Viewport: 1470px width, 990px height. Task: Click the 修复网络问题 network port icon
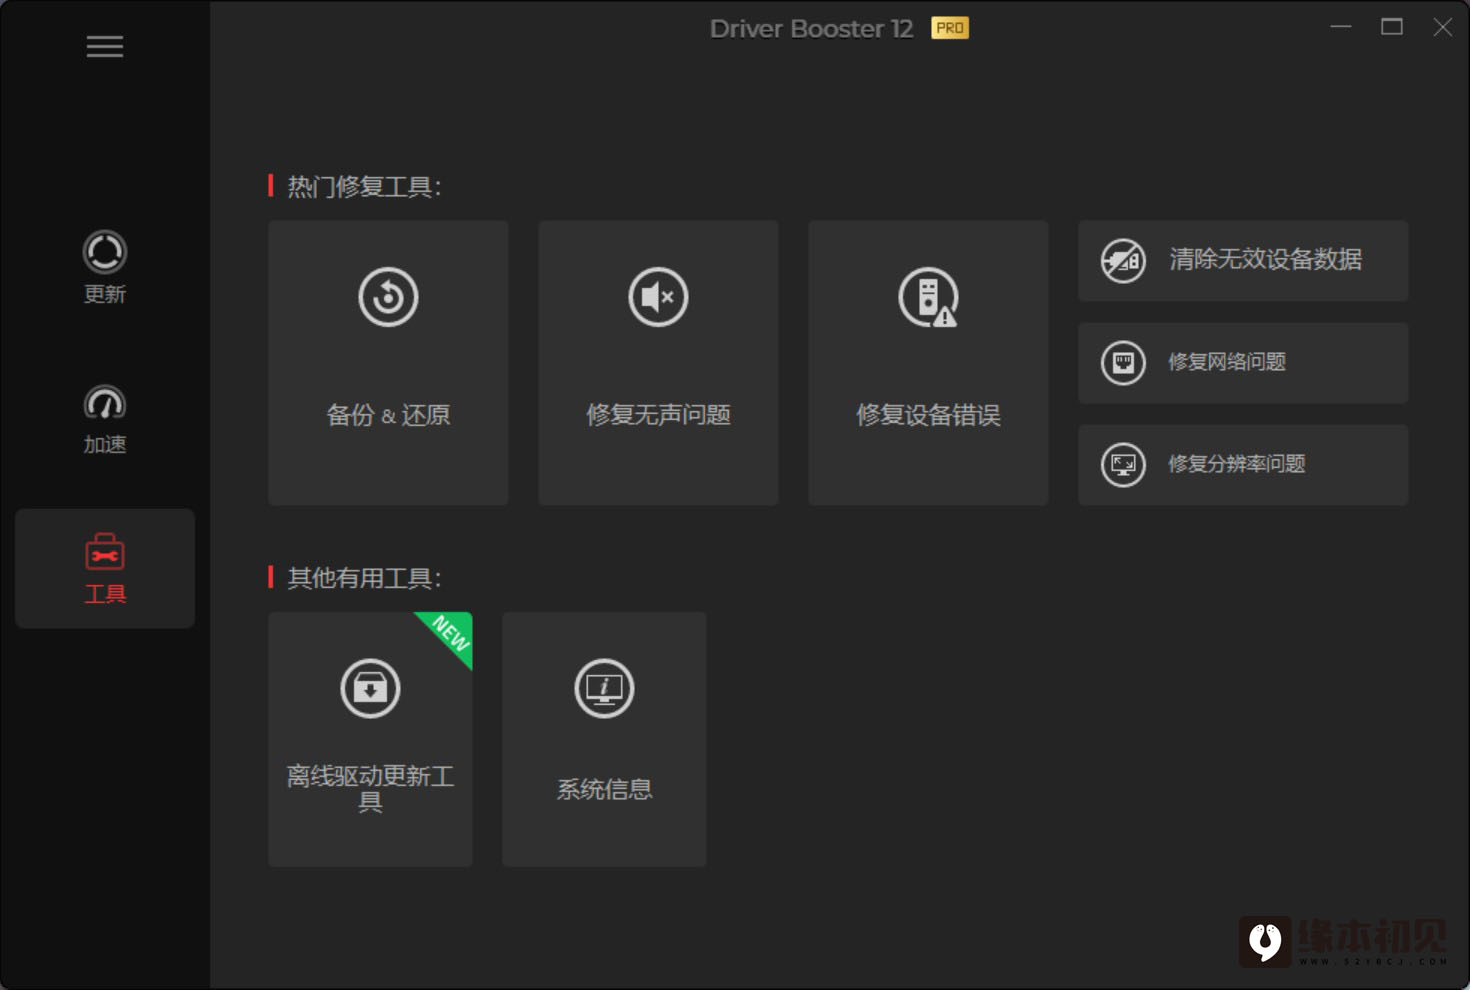coord(1123,363)
